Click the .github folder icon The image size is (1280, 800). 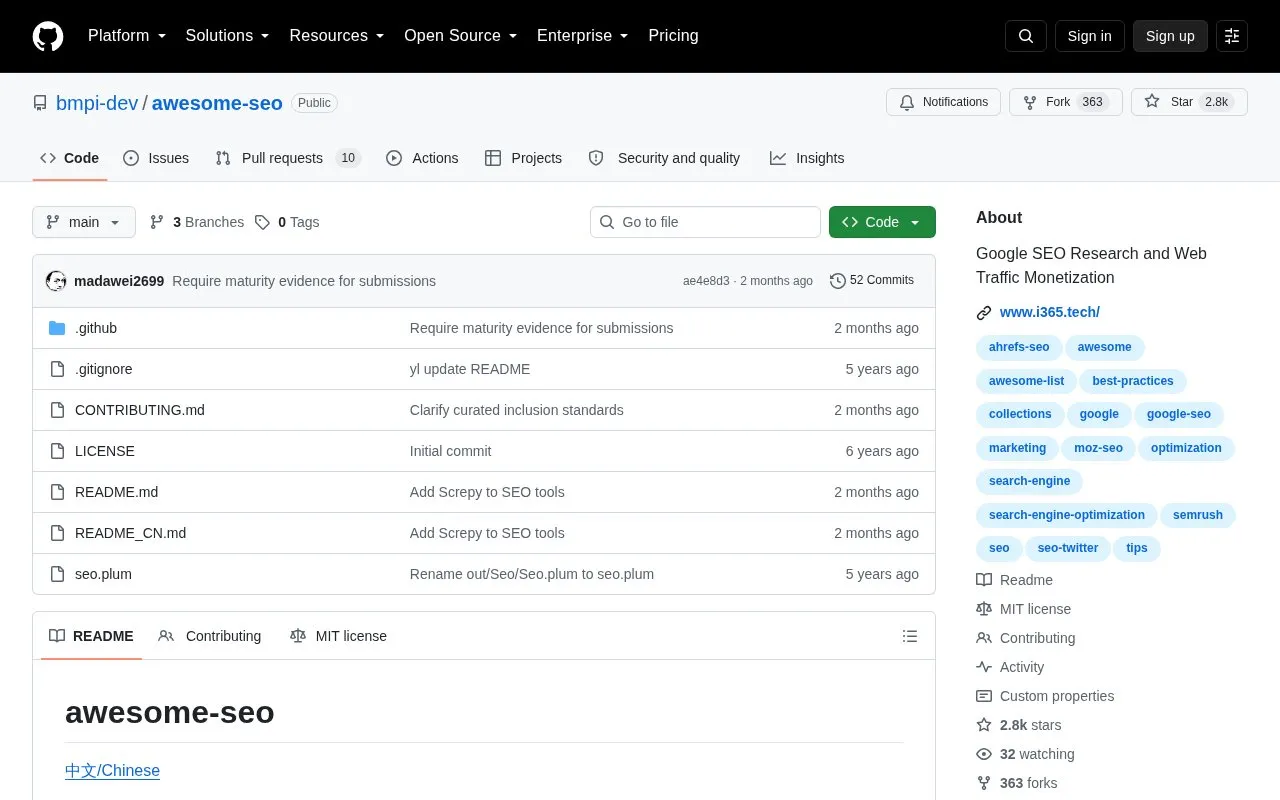point(57,328)
